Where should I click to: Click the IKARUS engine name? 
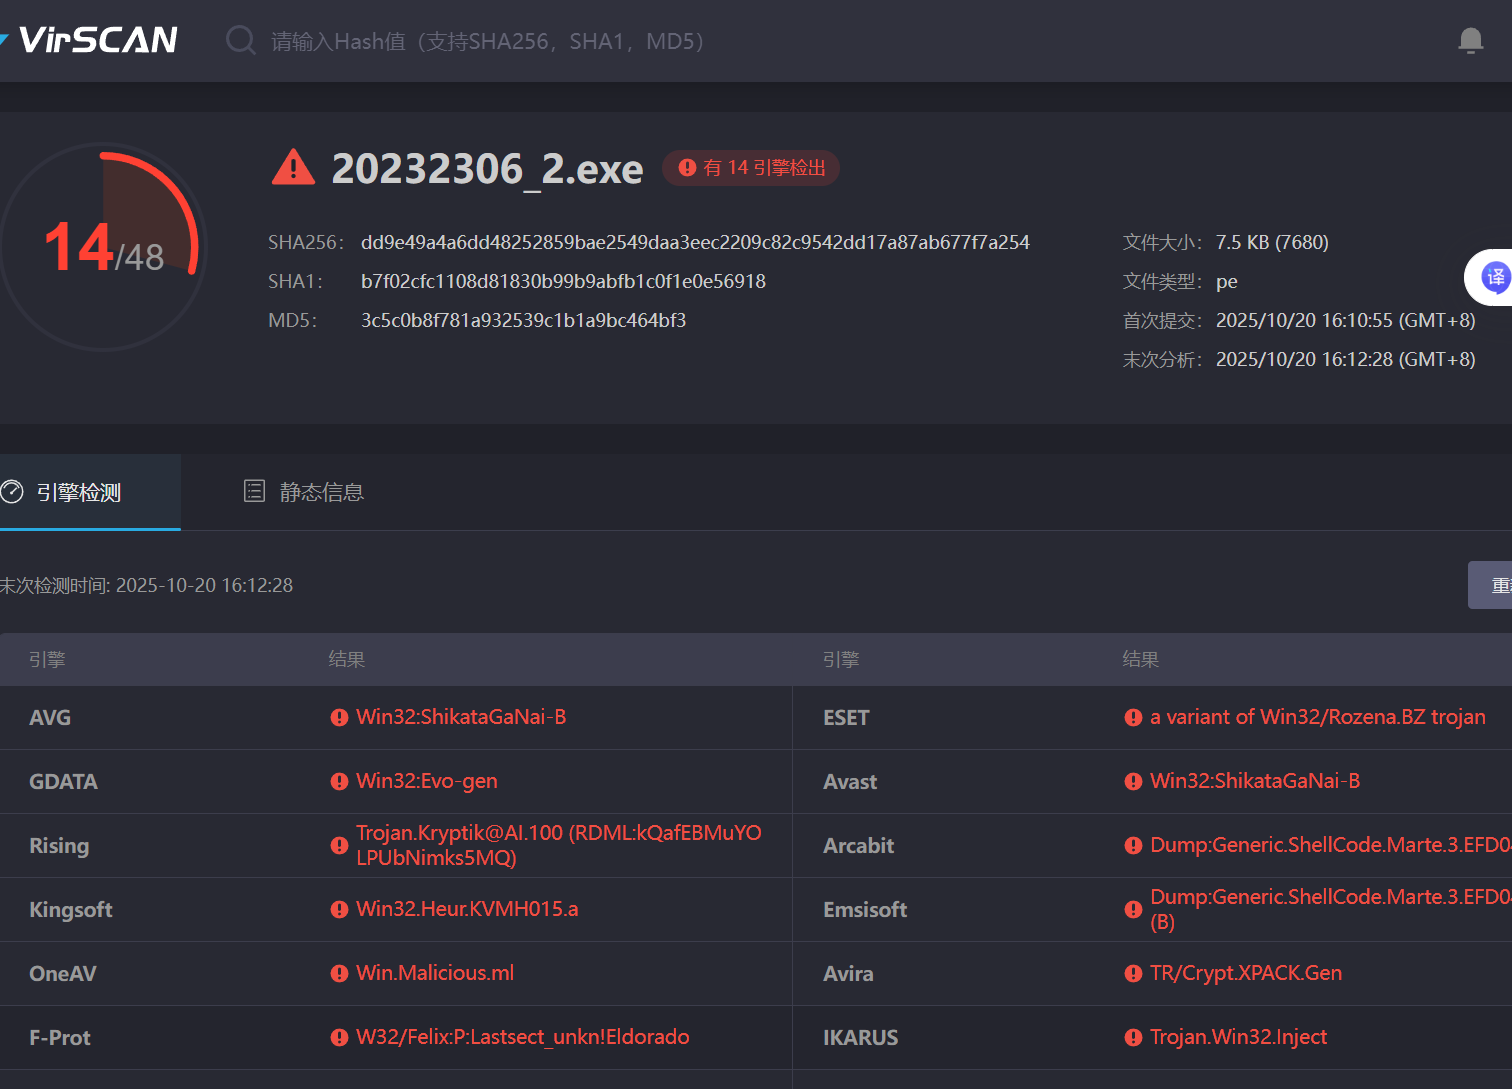[860, 1038]
